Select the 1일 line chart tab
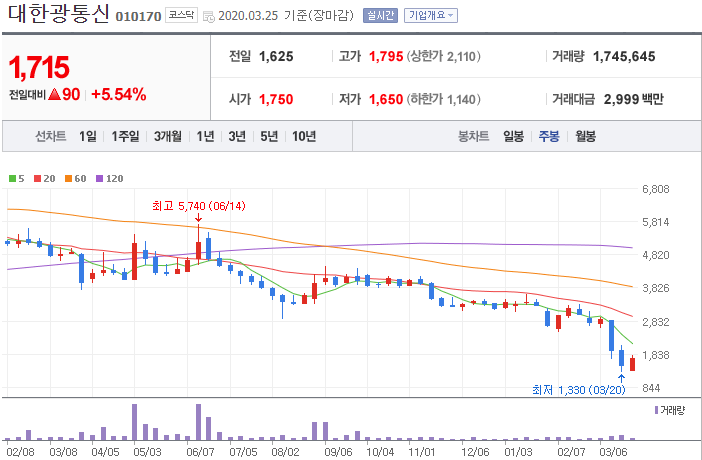The height and width of the screenshot is (460, 702). click(x=88, y=136)
